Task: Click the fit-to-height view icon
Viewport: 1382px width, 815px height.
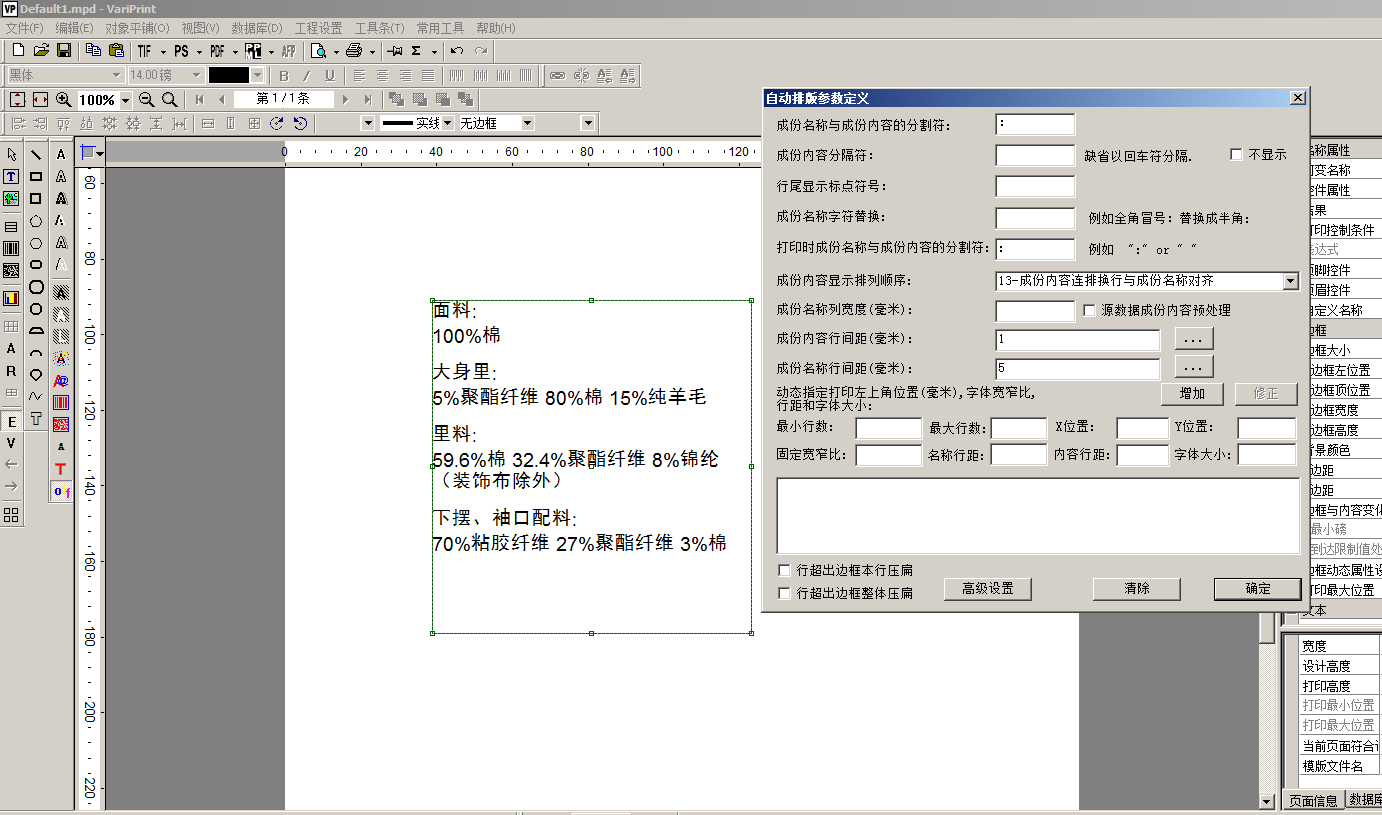Action: (x=18, y=99)
